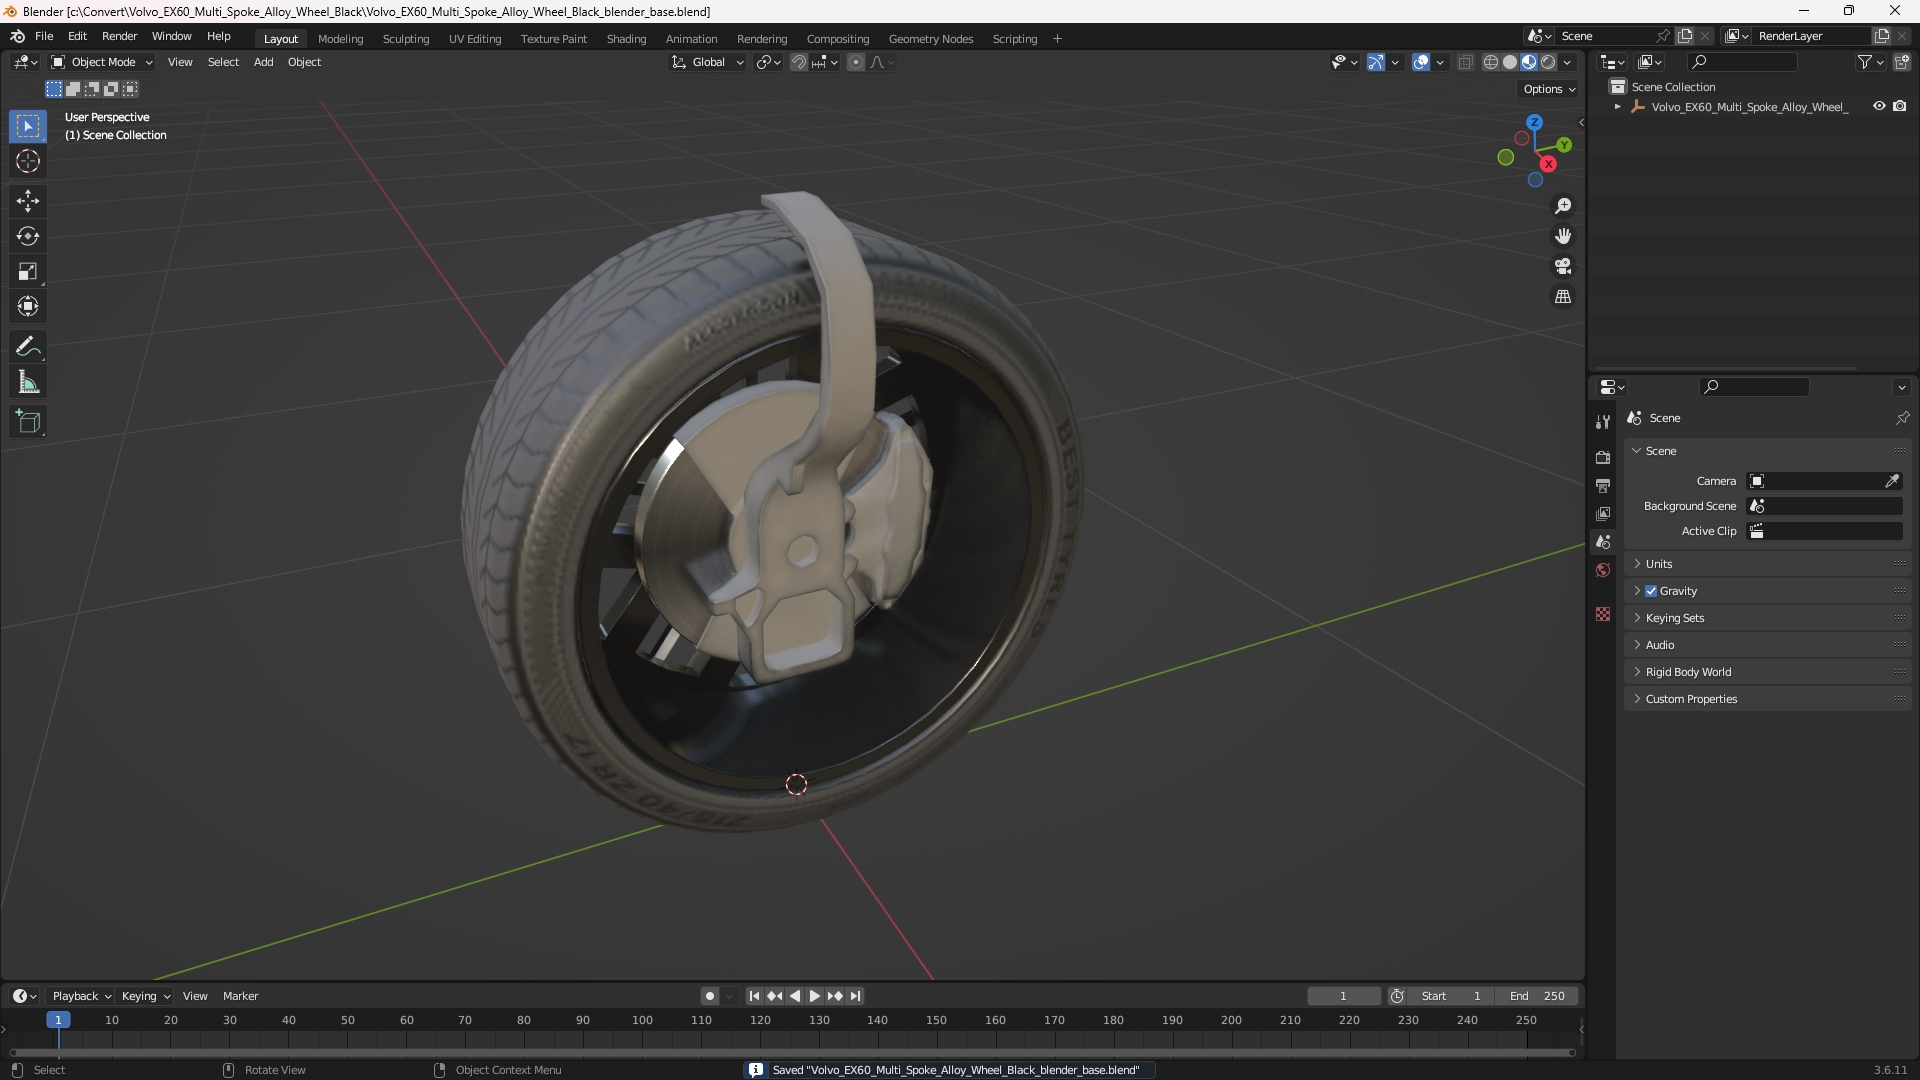1920x1080 pixels.
Task: Open the timeline Marker menu
Action: click(240, 996)
